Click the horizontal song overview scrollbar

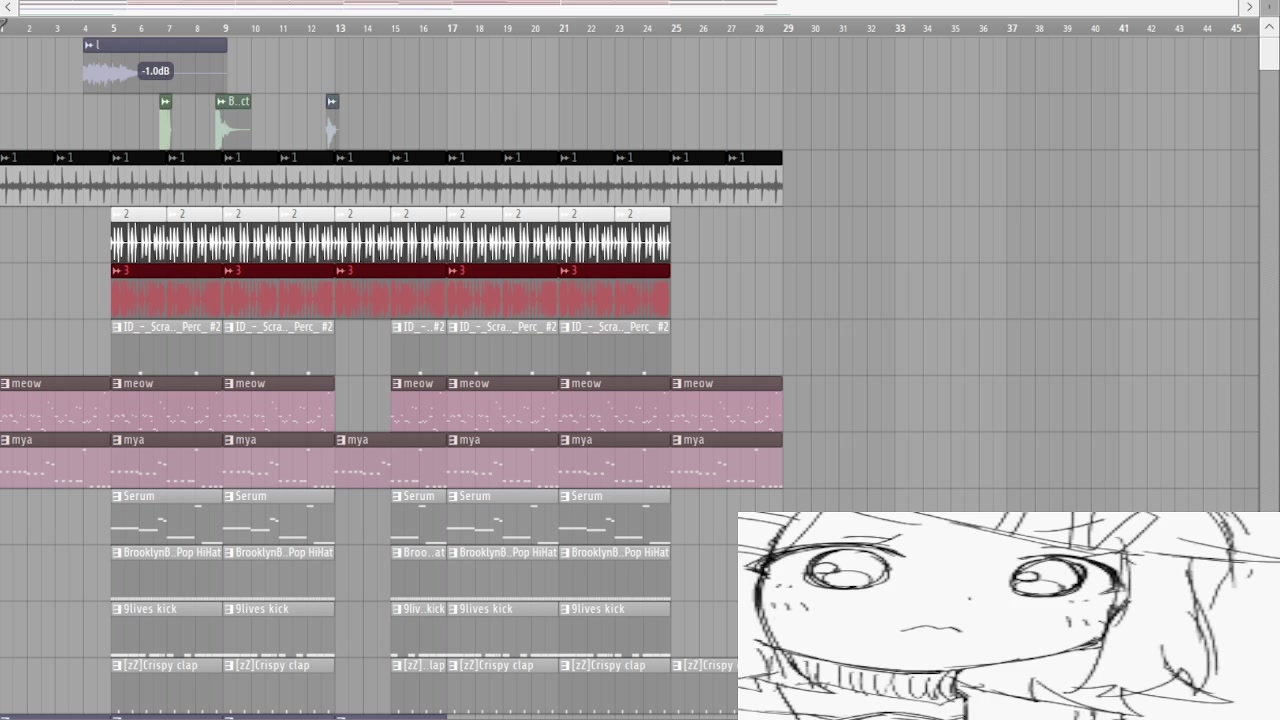[x=629, y=7]
